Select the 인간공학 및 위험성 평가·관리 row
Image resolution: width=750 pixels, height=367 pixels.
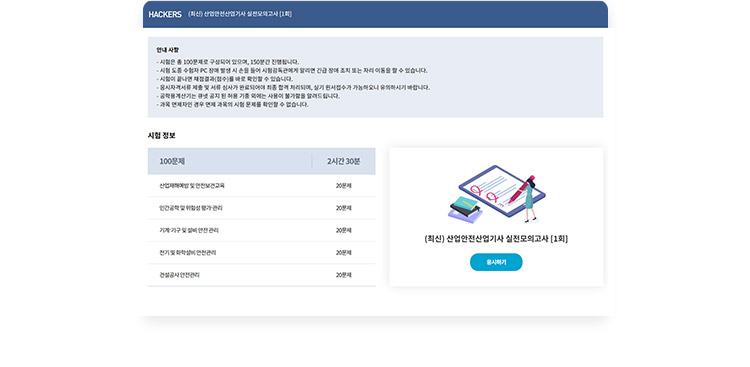tap(262, 208)
